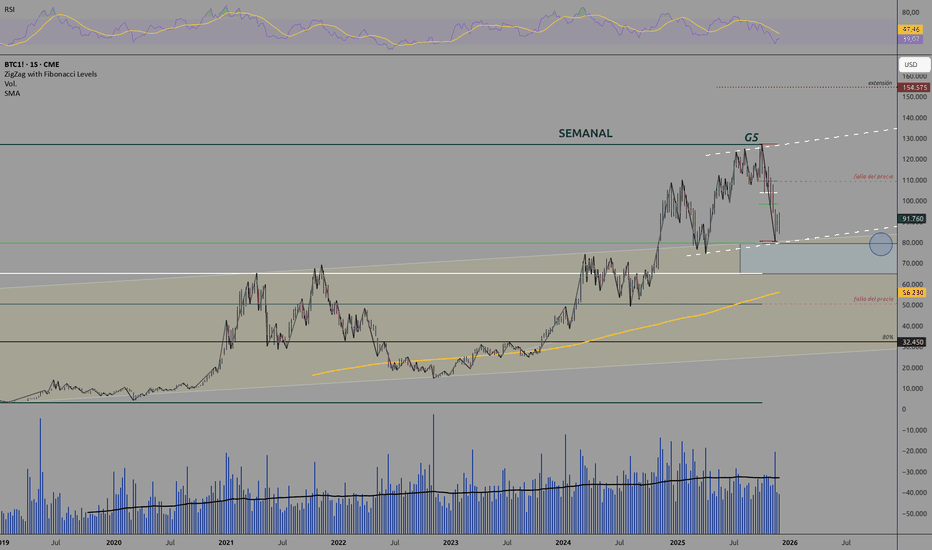Click 2021 on the time axis
Viewport: 932px width, 550px height.
(x=226, y=542)
